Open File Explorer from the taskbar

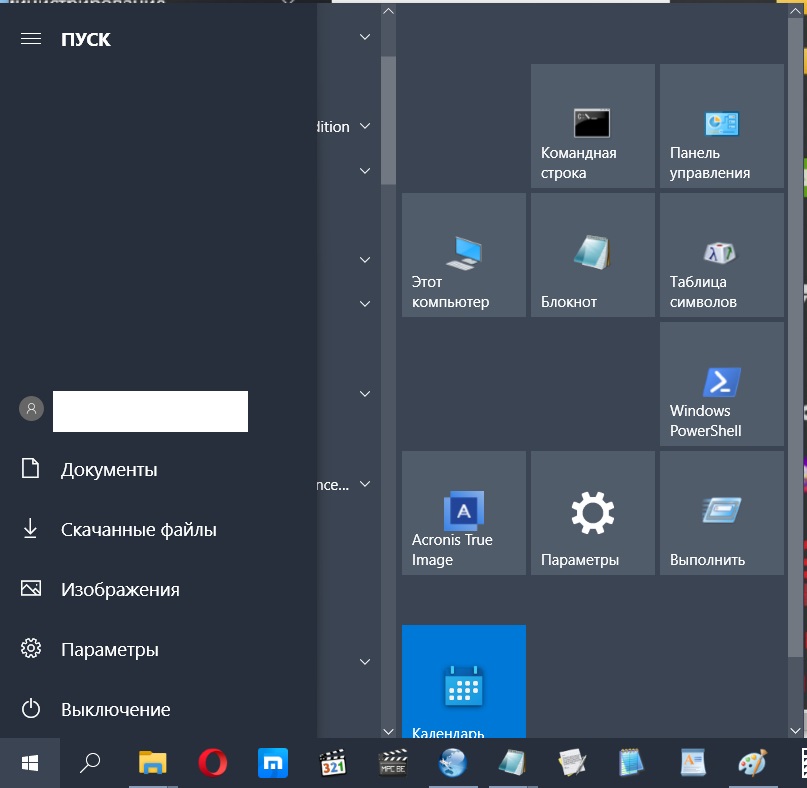pyautogui.click(x=152, y=763)
